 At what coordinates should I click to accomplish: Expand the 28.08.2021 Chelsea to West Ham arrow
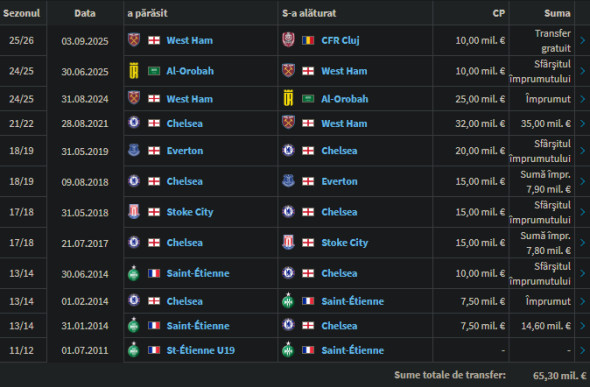click(x=582, y=123)
